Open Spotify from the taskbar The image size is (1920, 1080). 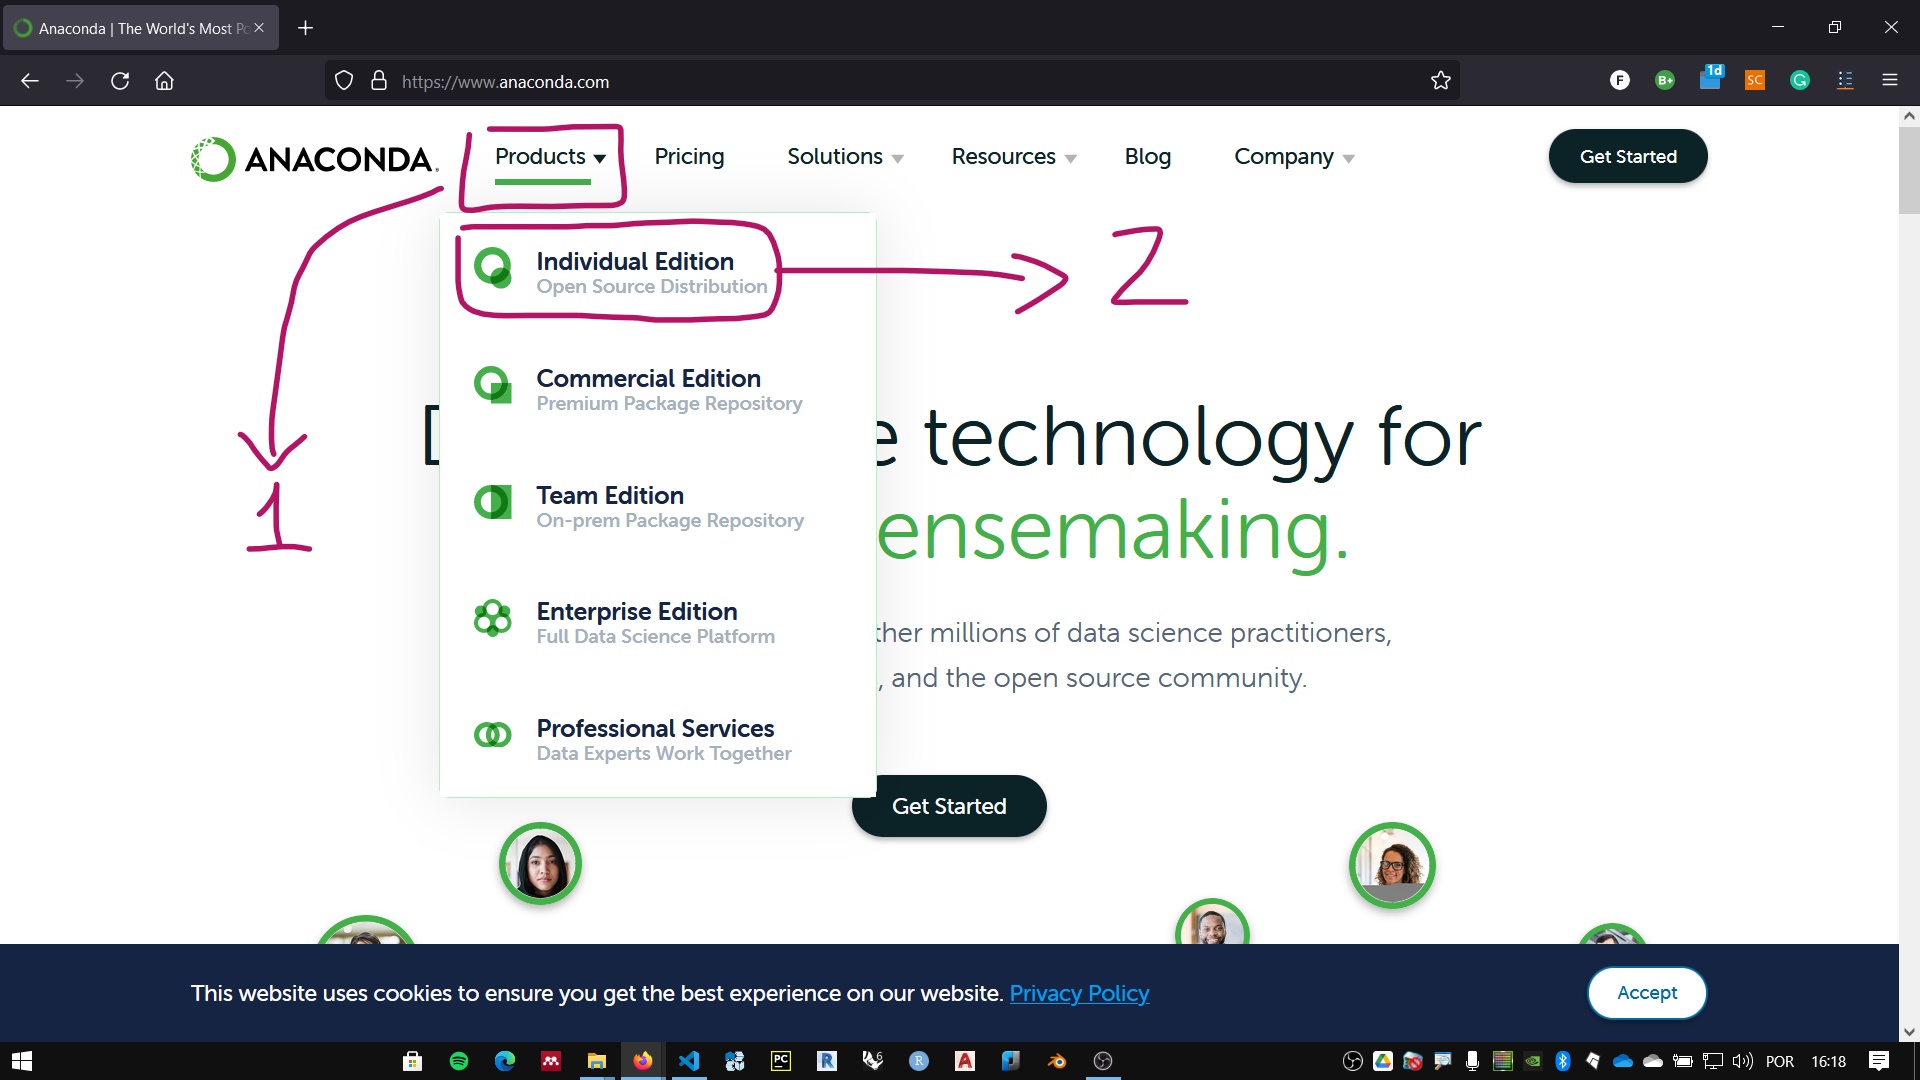click(x=459, y=1061)
